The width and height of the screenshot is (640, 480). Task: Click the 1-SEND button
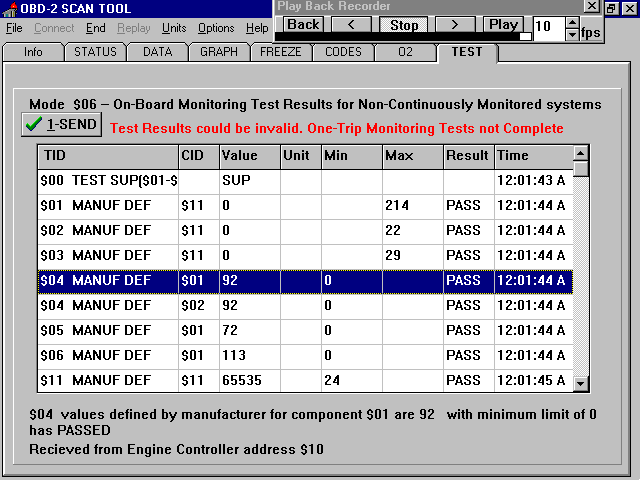coord(62,124)
